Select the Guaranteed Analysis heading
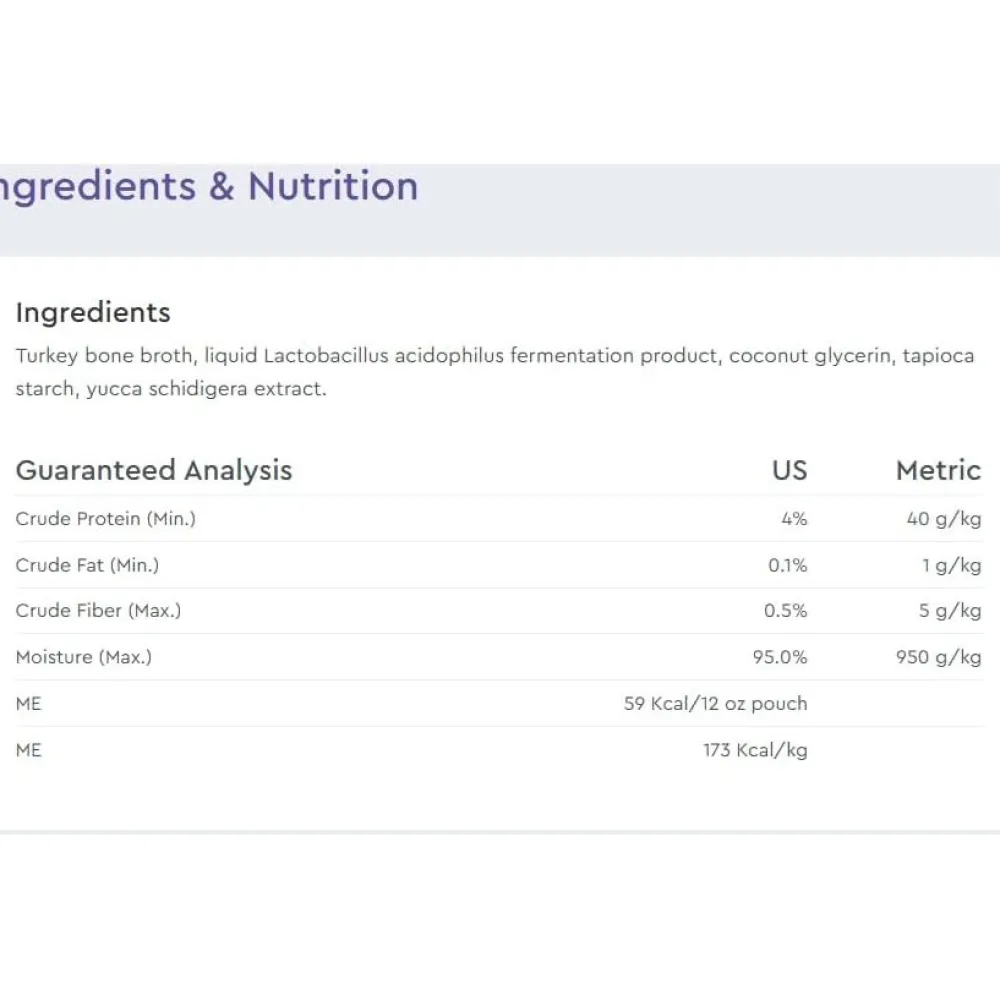 pos(154,470)
